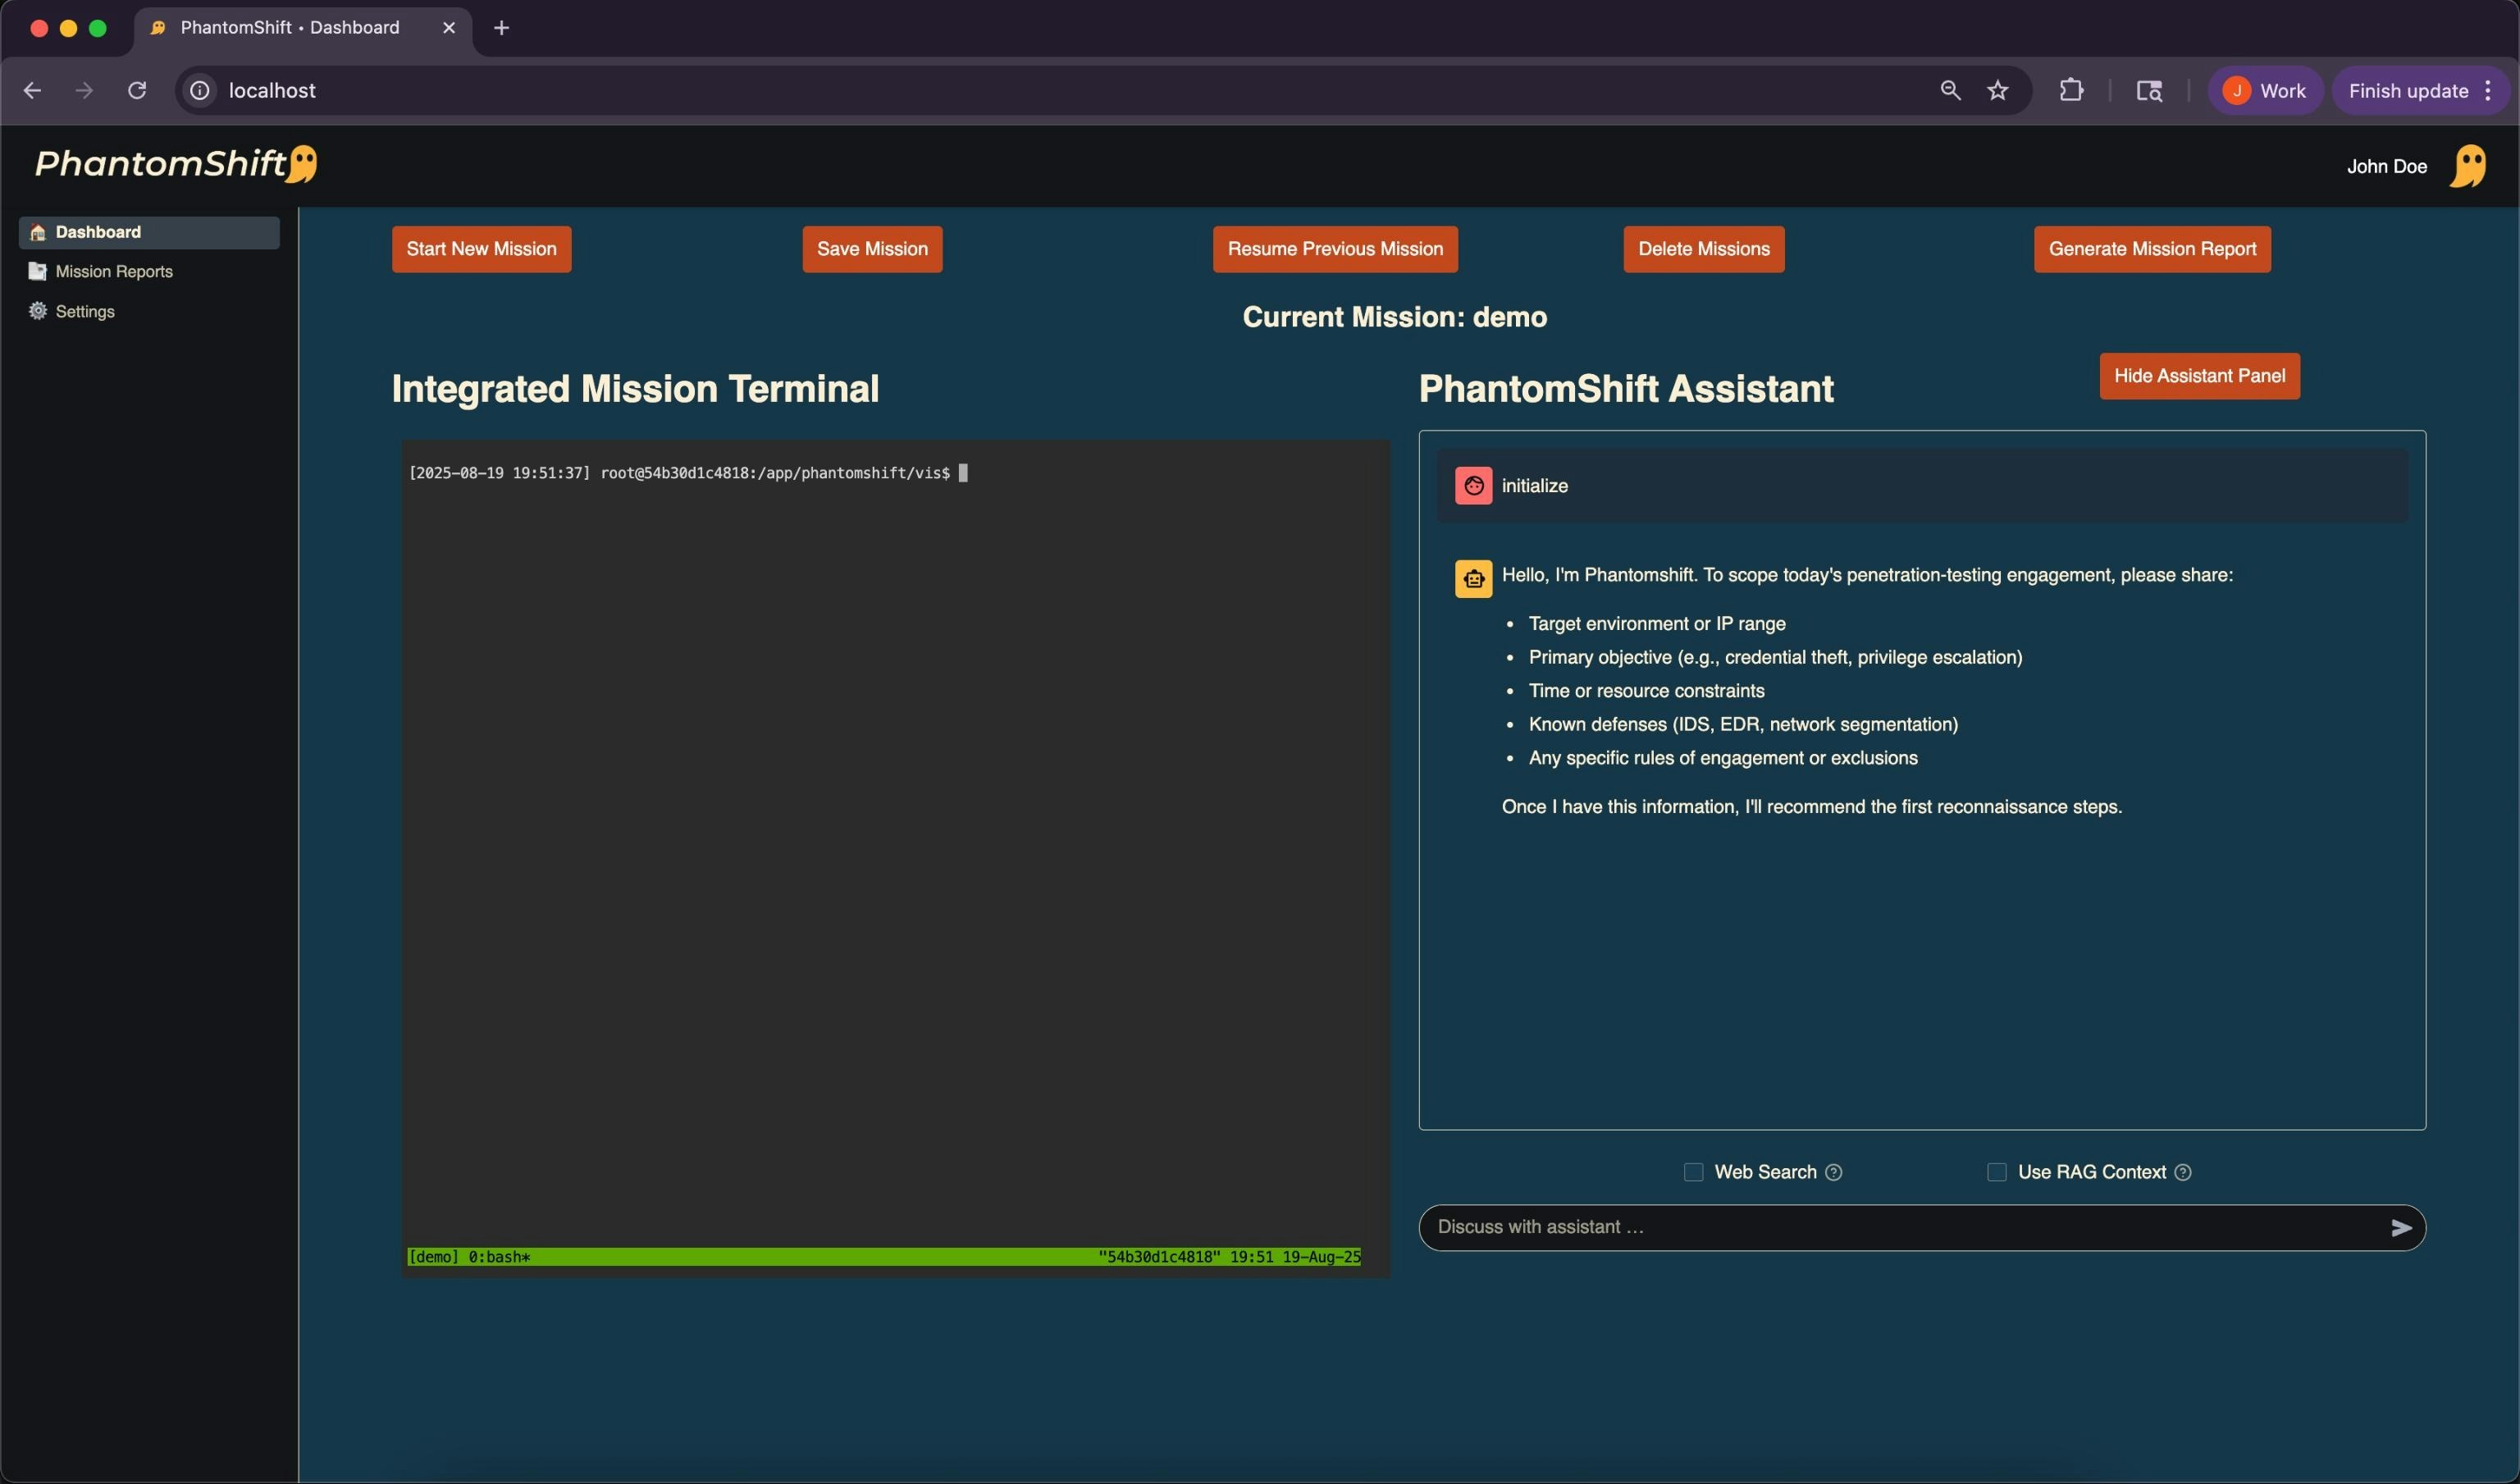Click the site information icon in address bar
Screen dimensions: 2520x1484
coord(200,91)
